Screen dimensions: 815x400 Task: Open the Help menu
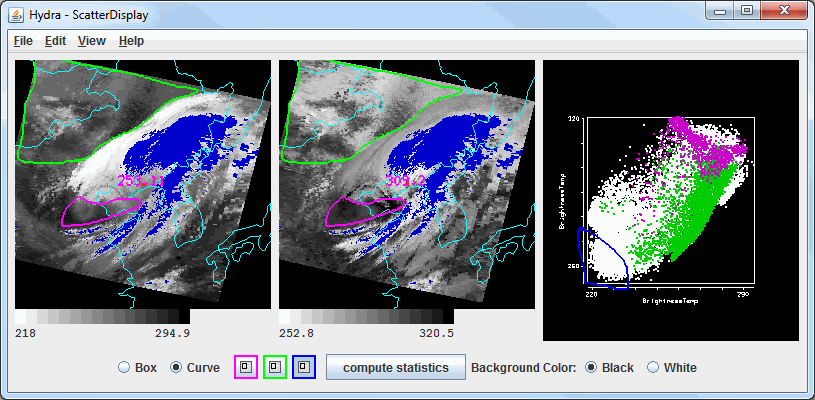(131, 41)
